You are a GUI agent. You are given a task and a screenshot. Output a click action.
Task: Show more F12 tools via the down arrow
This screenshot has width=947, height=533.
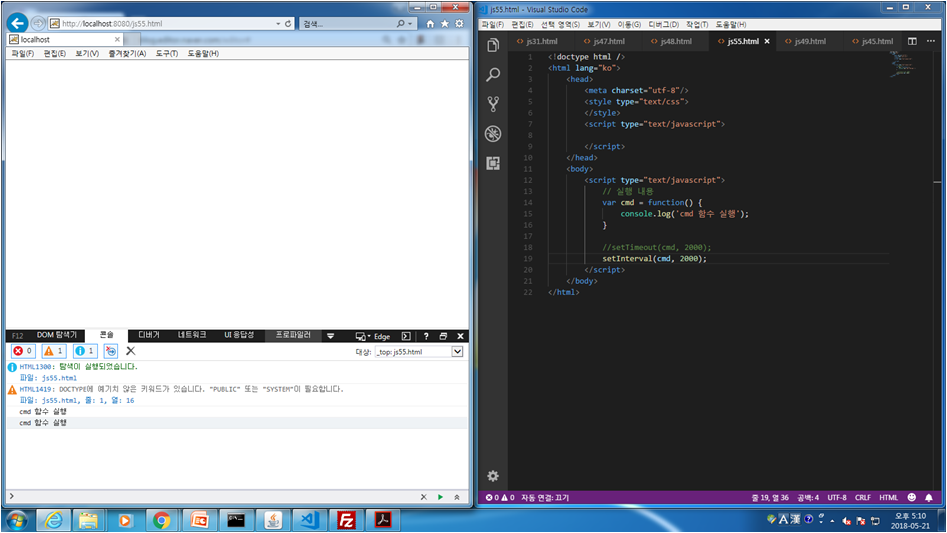click(330, 336)
